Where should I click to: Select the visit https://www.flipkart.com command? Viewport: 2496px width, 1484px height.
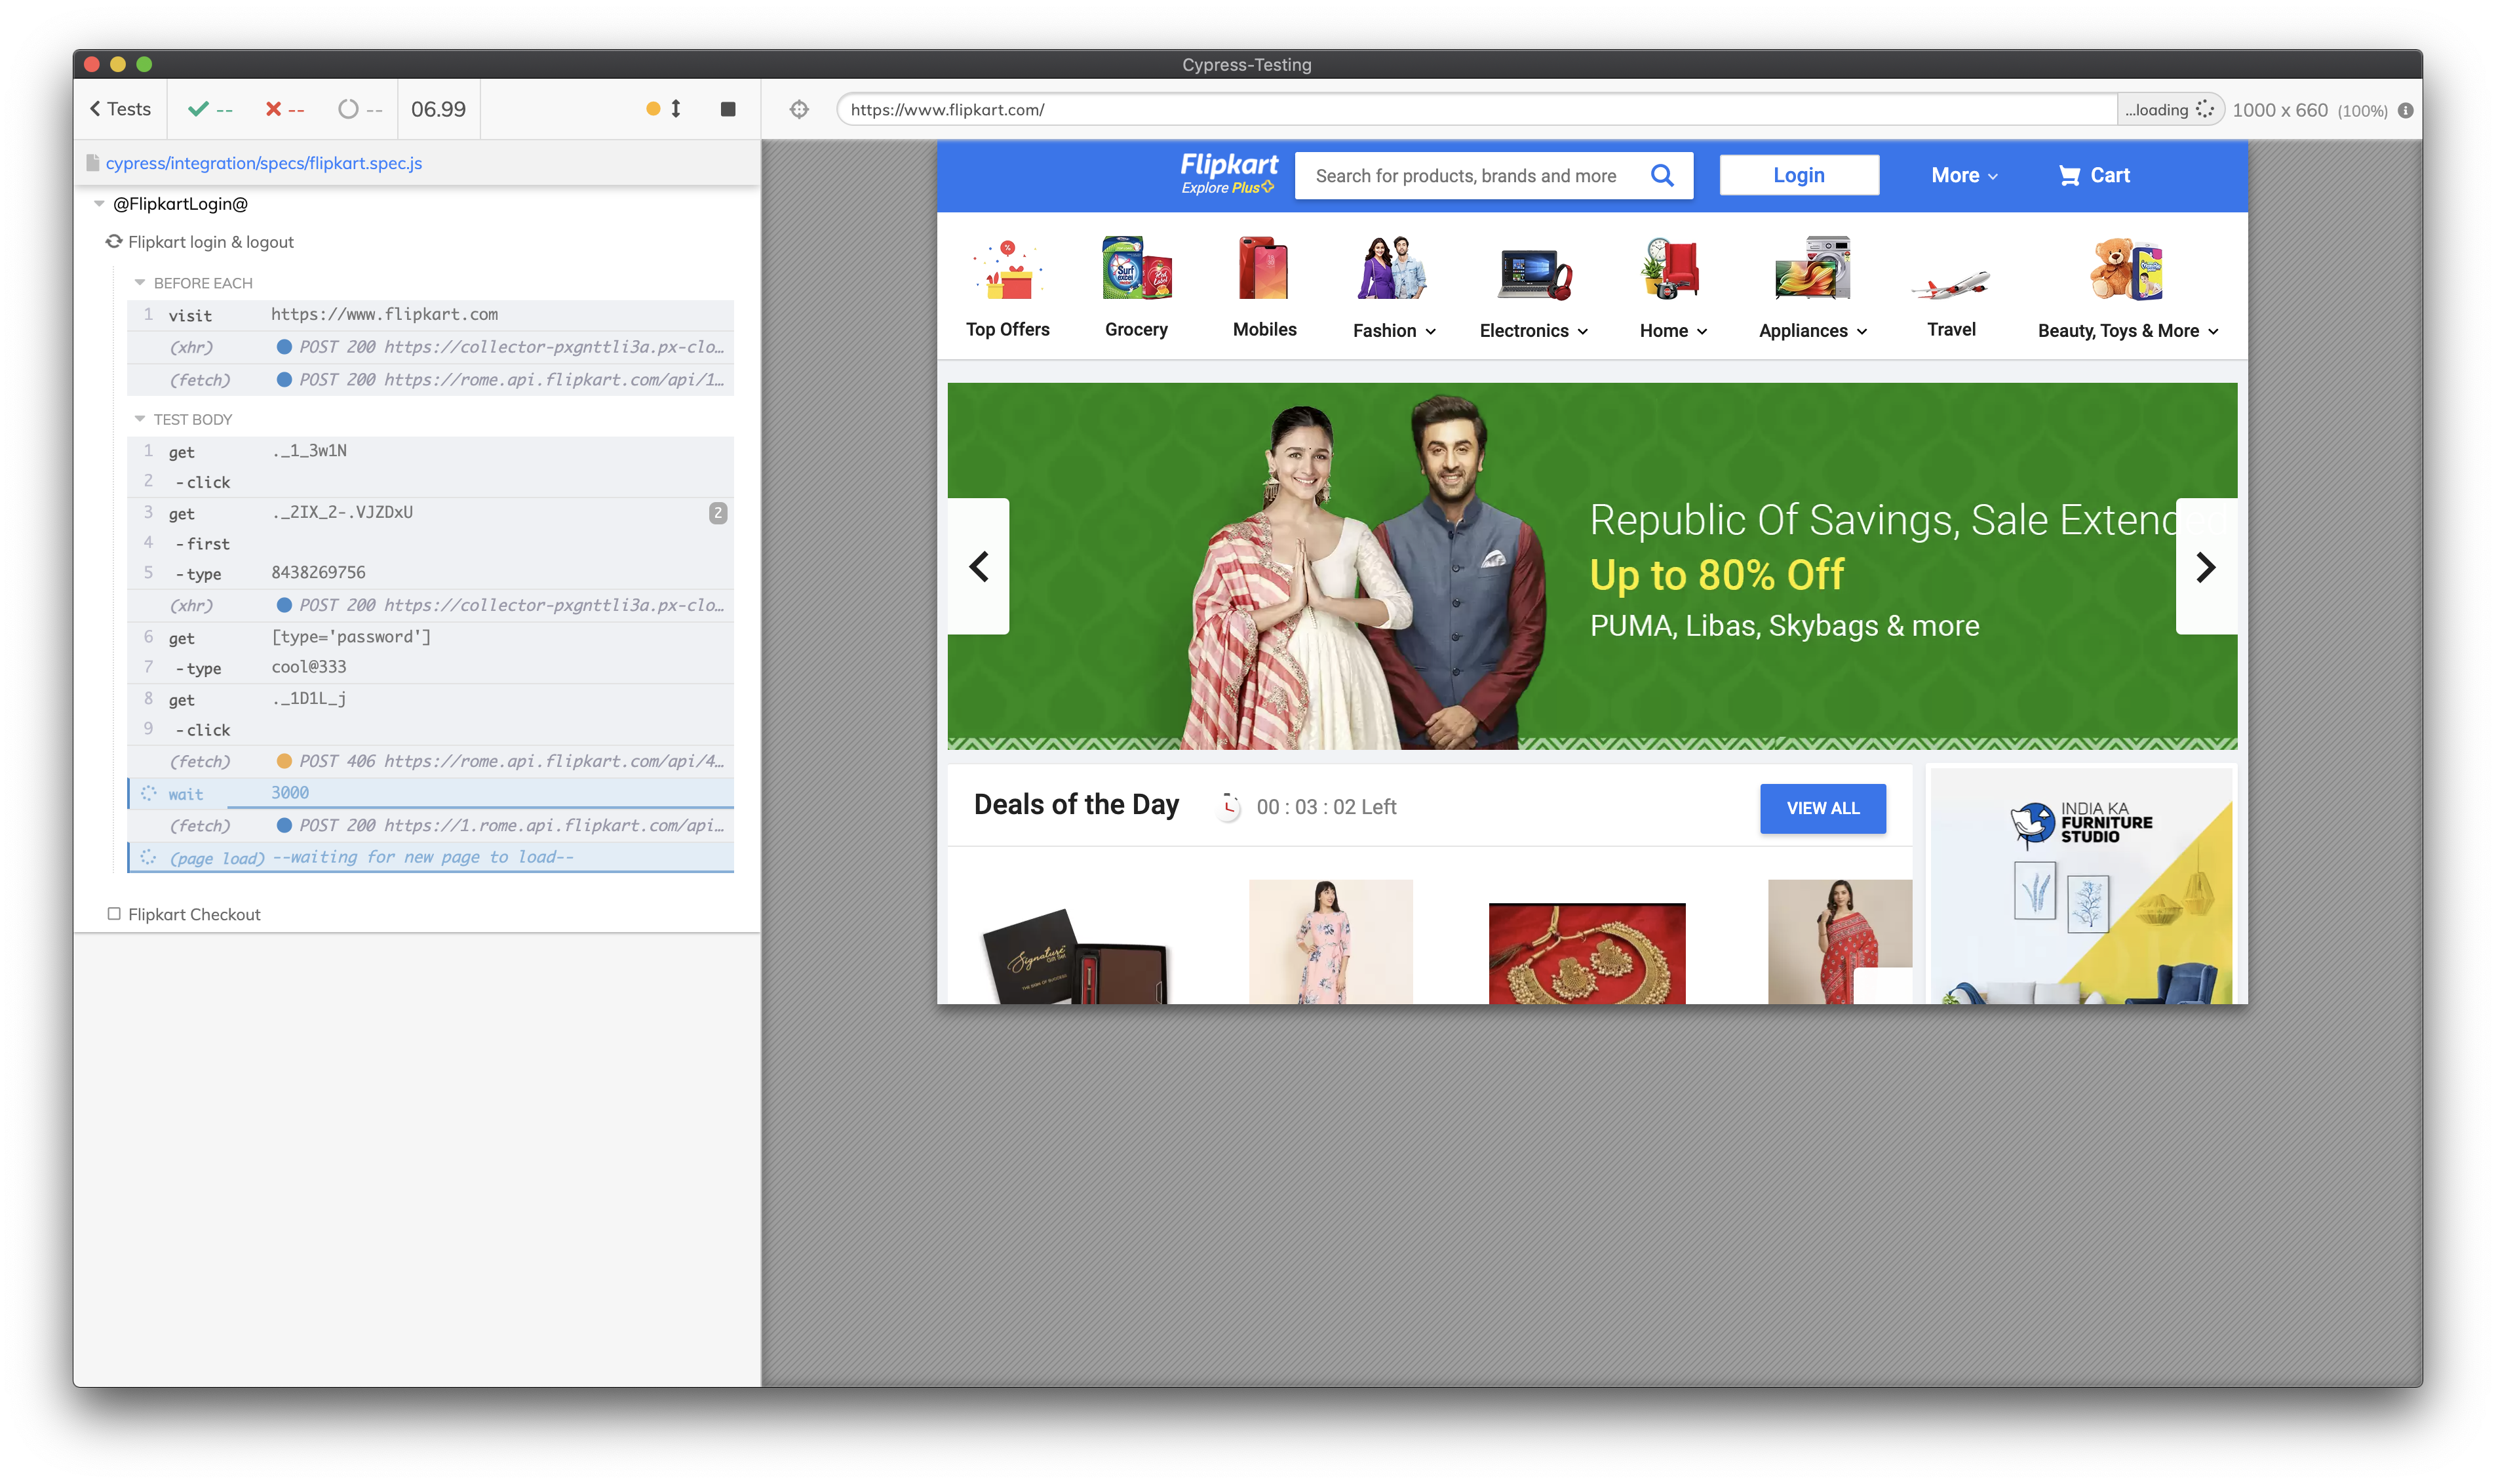point(430,315)
